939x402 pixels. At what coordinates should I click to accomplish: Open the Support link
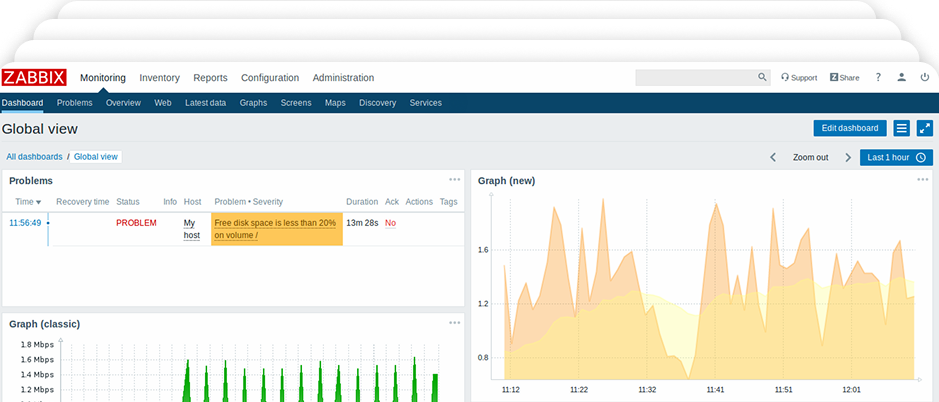(x=799, y=78)
